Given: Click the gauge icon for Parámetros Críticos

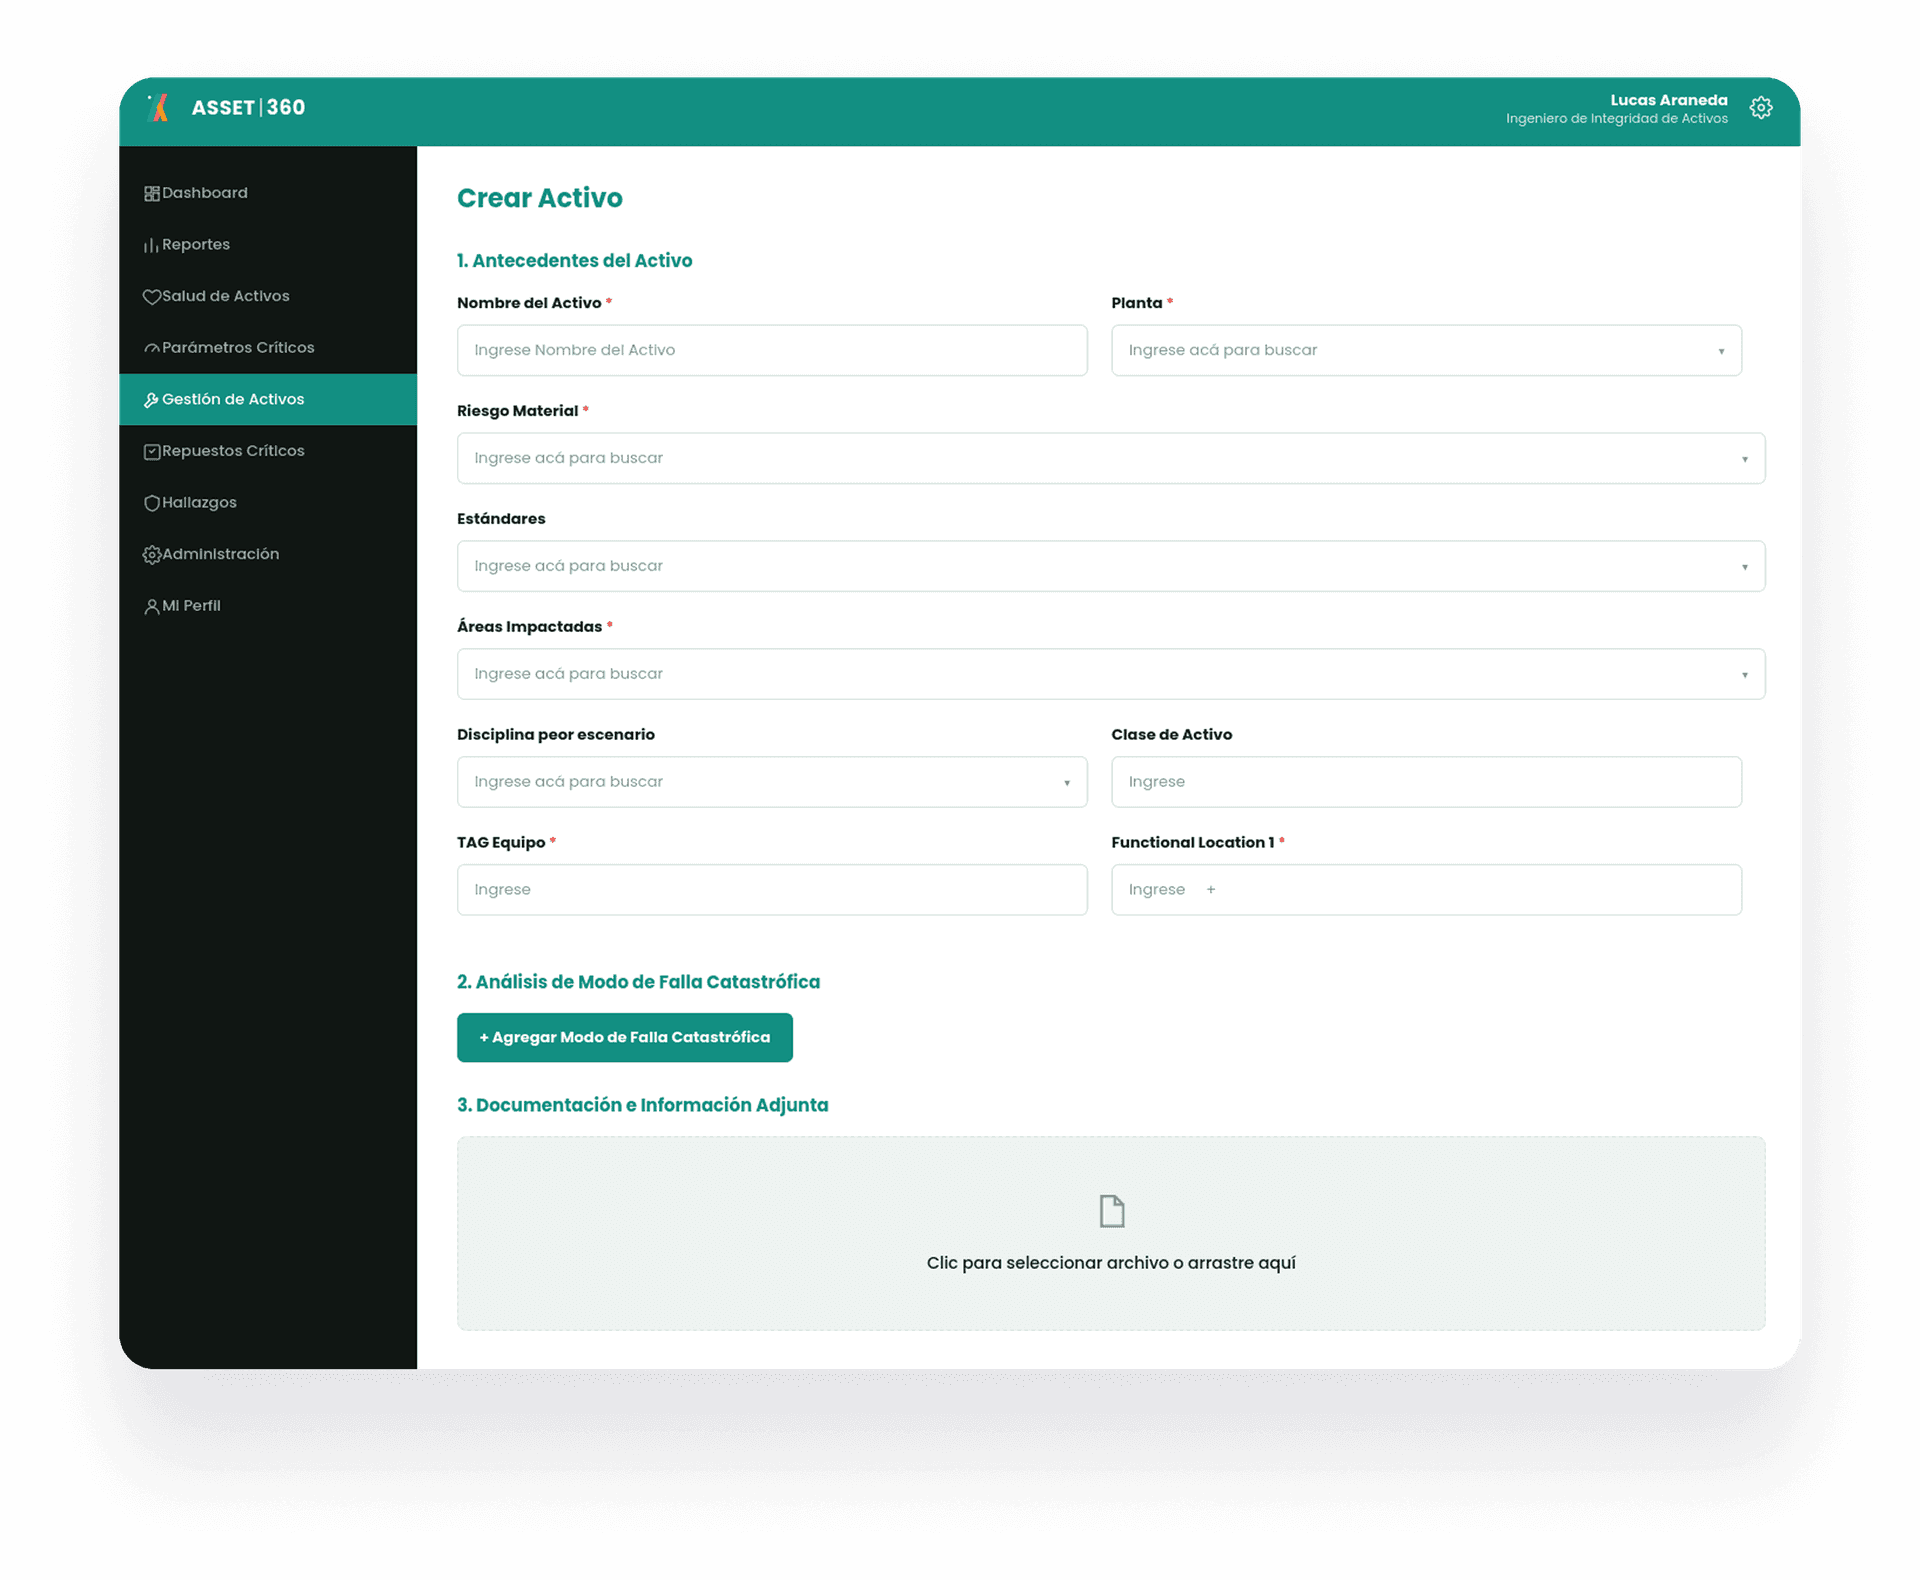Looking at the screenshot, I should [152, 348].
